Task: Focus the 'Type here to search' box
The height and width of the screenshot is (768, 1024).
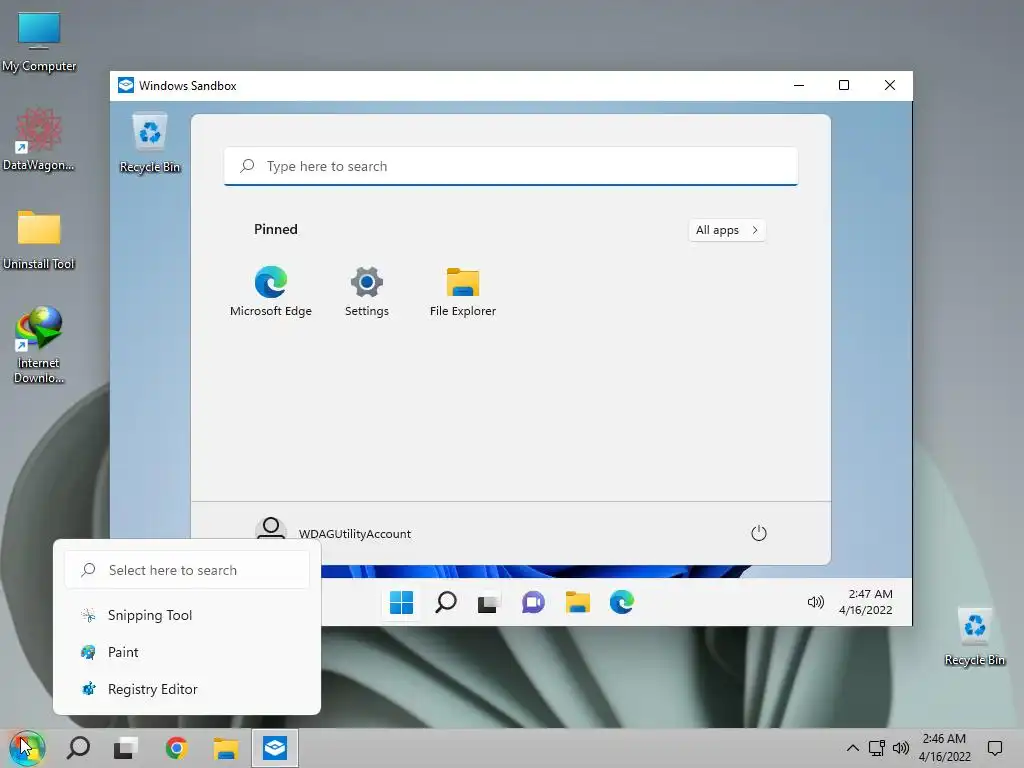Action: 511,166
